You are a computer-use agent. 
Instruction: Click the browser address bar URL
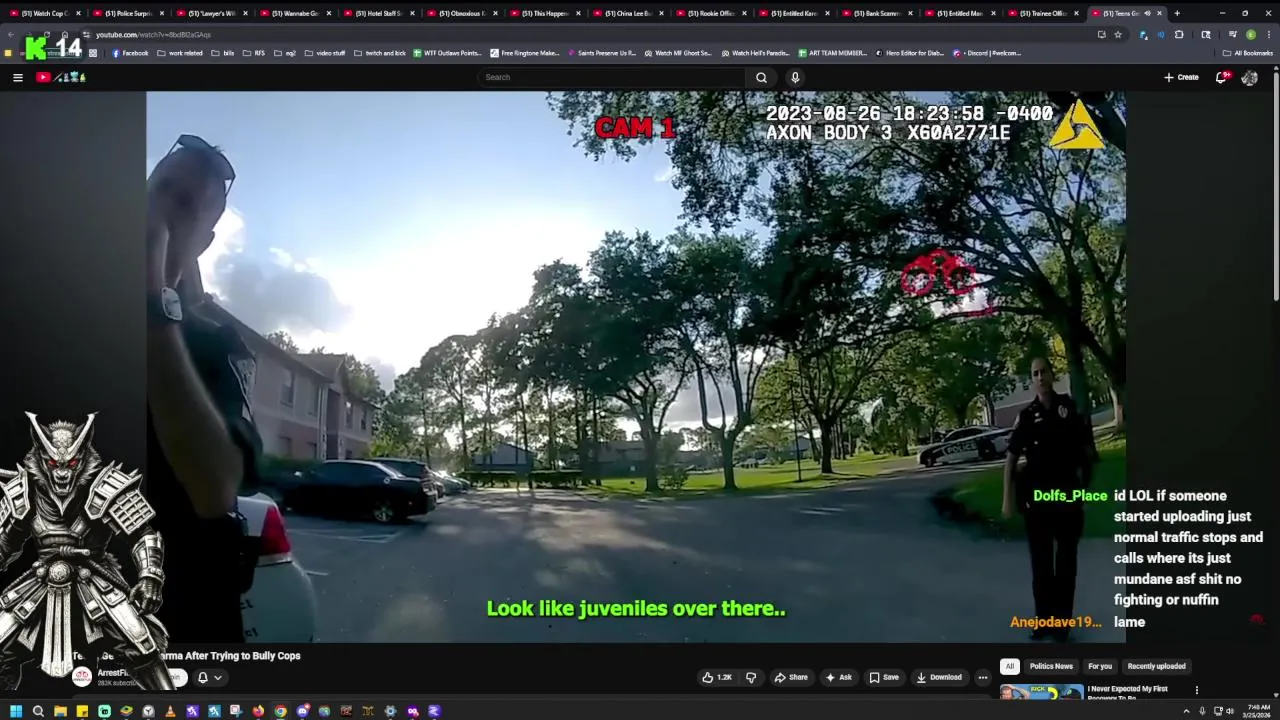click(153, 34)
